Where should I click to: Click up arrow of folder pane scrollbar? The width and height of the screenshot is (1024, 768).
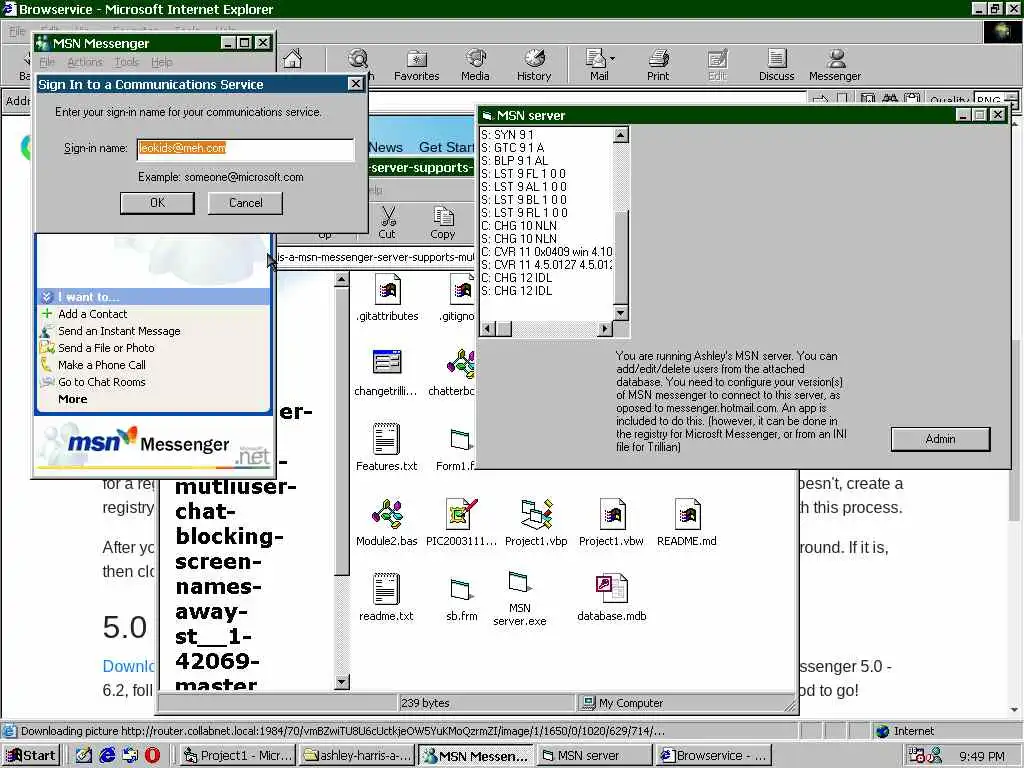[342, 280]
